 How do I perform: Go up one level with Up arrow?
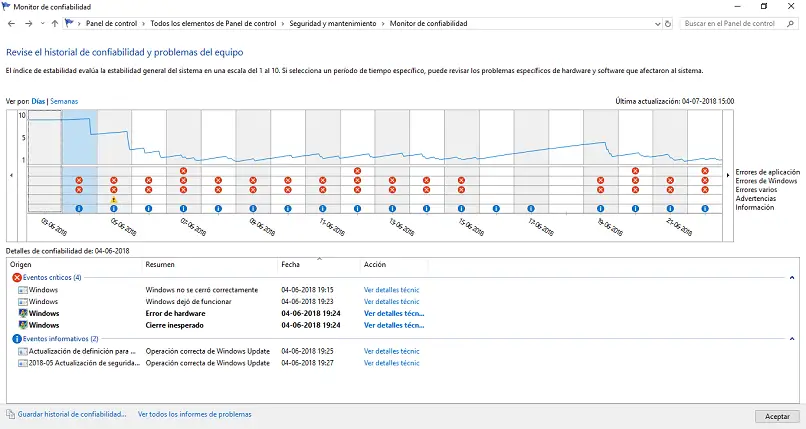(54, 23)
